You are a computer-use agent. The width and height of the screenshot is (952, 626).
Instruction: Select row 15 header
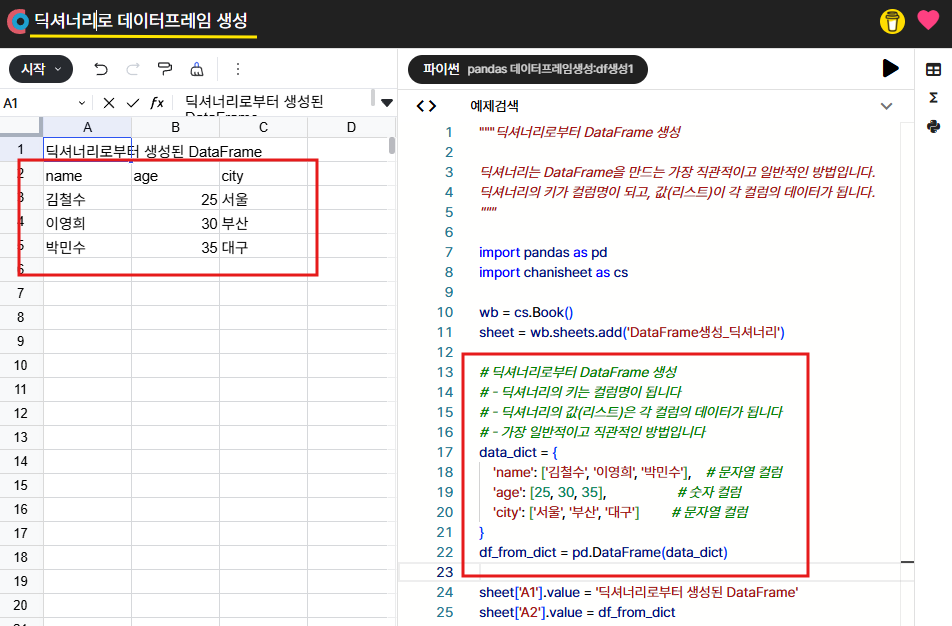coord(21,485)
